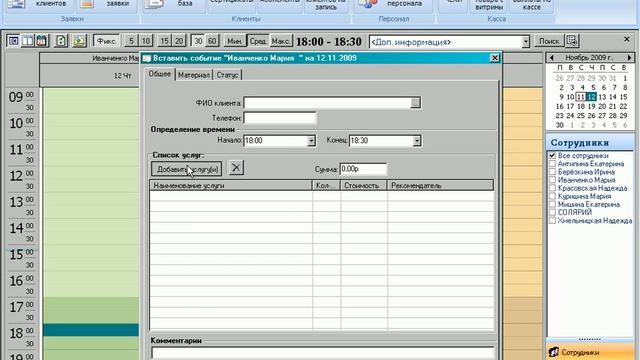
Task: Switch to the Общее tab
Action: 160,74
